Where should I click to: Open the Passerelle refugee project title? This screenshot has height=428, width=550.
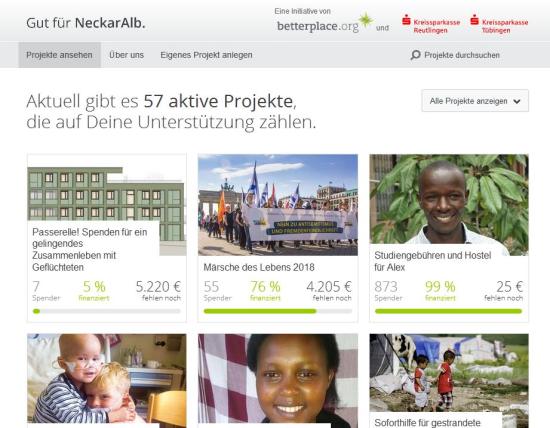pyautogui.click(x=90, y=249)
